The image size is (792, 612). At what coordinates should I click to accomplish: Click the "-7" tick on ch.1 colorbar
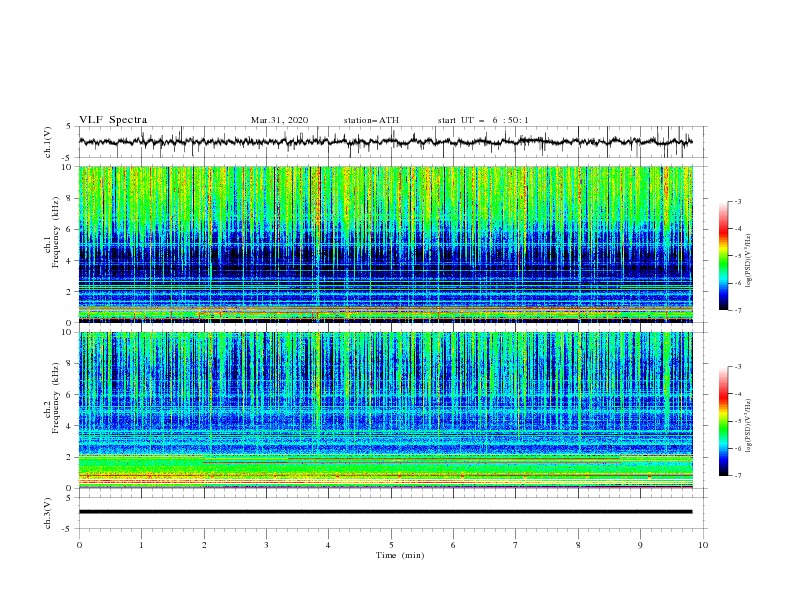click(738, 310)
